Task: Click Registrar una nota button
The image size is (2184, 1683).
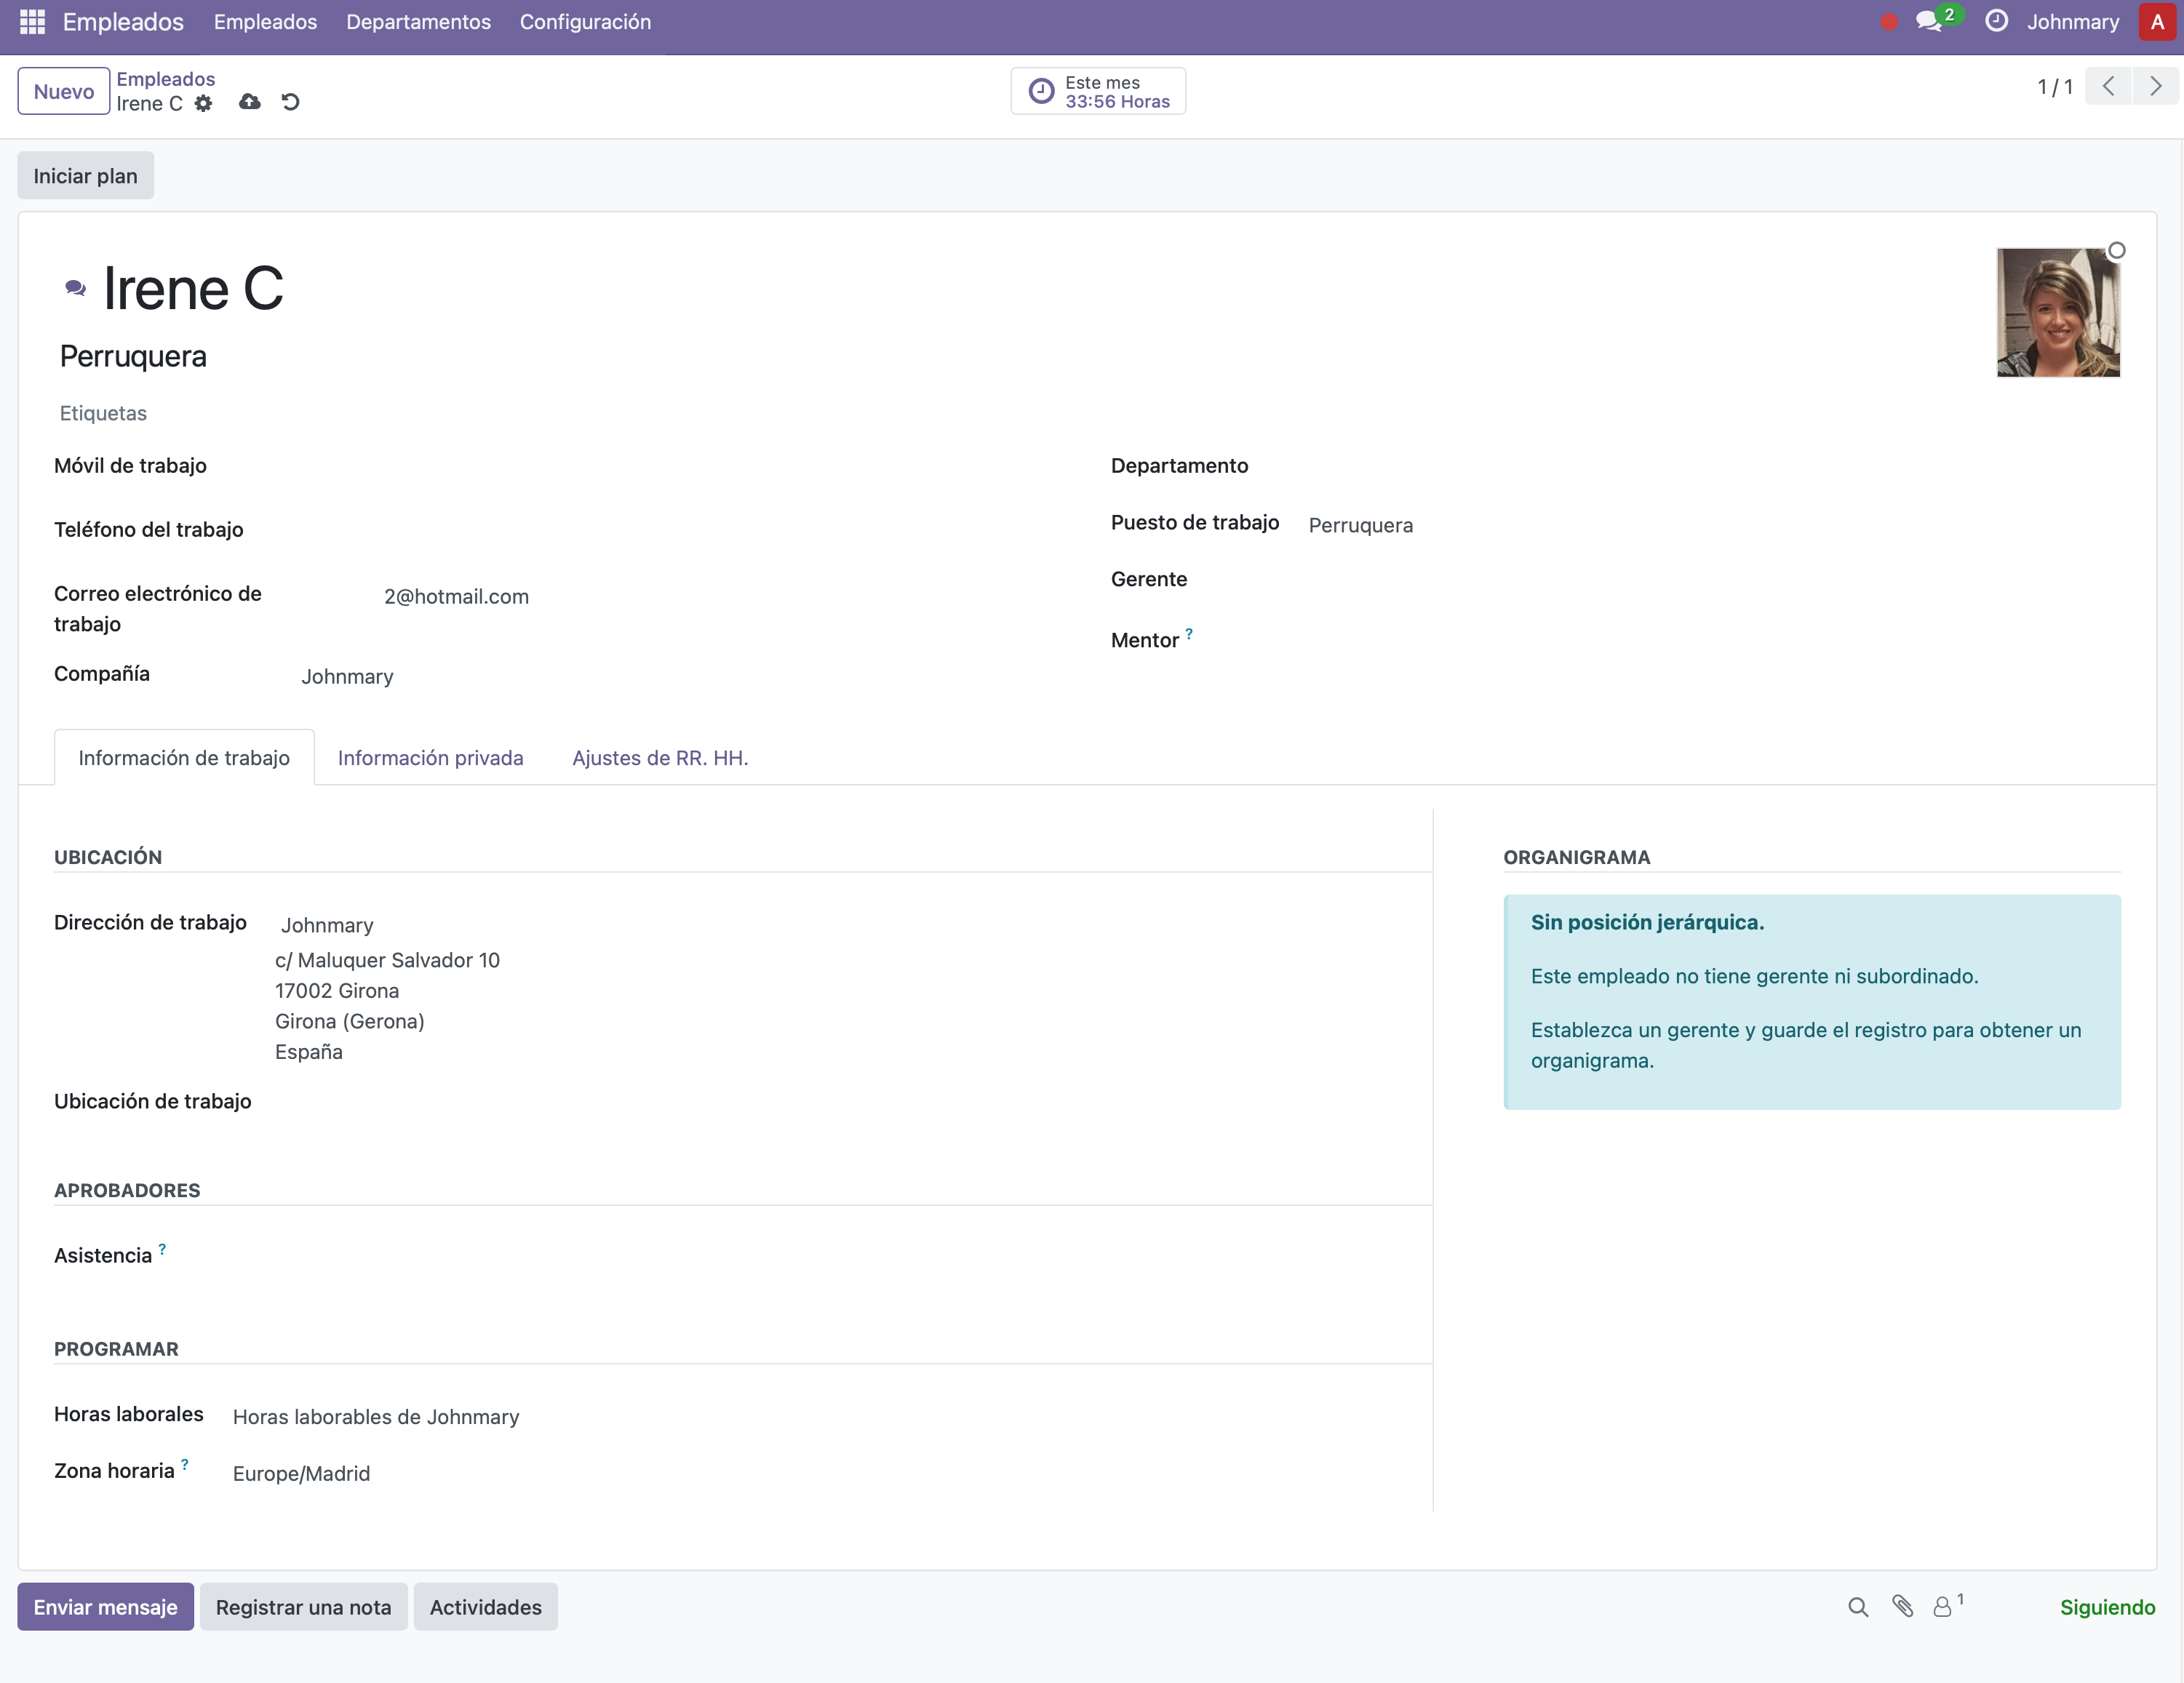Action: point(304,1607)
